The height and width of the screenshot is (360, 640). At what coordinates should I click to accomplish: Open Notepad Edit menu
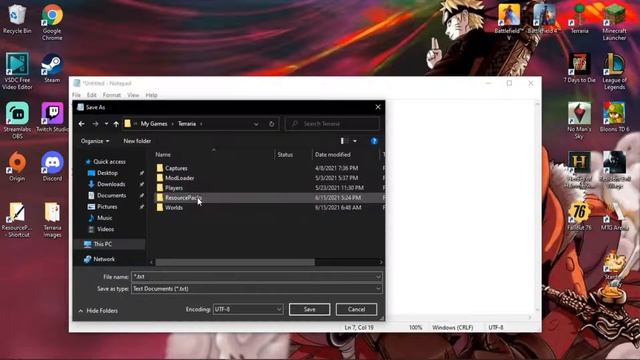click(x=91, y=95)
